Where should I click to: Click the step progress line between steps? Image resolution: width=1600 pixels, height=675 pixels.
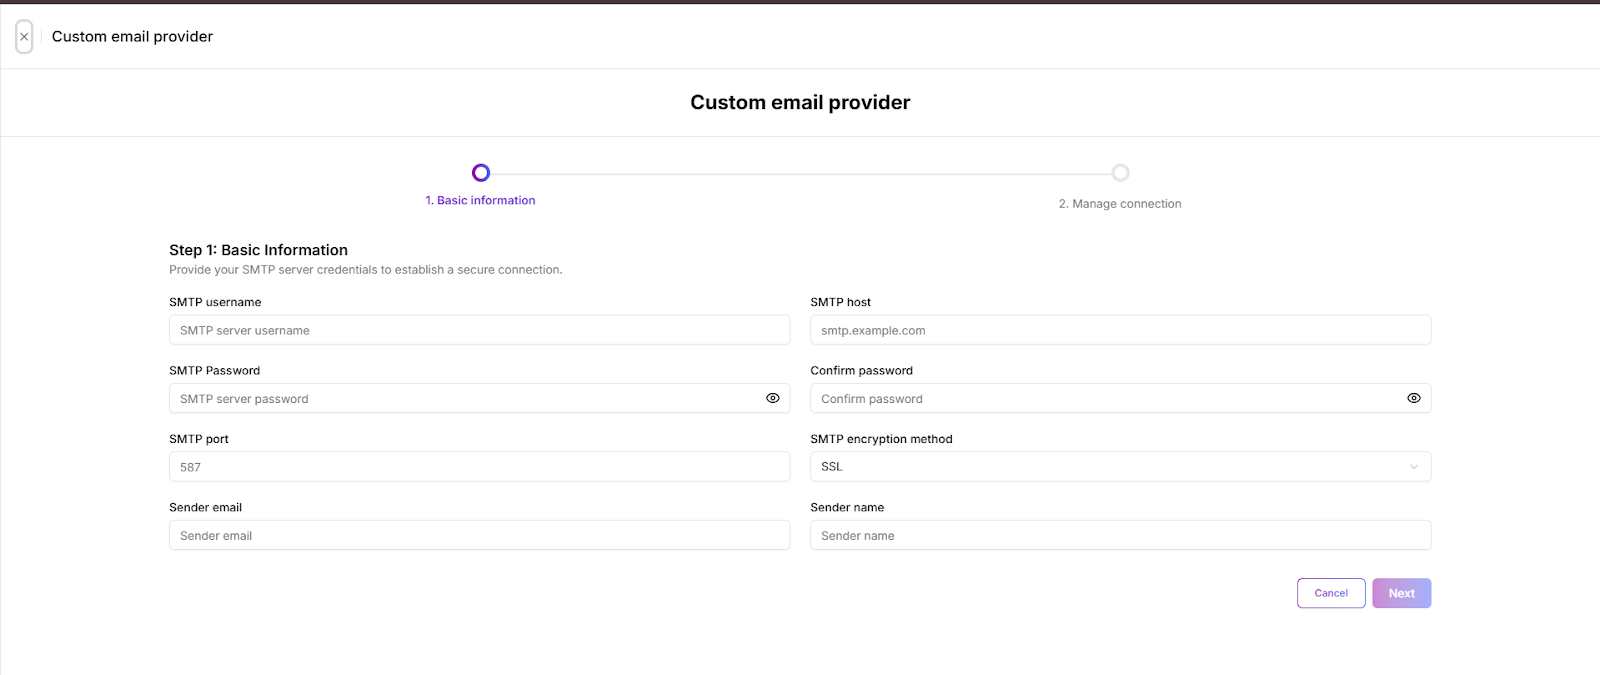tap(800, 174)
